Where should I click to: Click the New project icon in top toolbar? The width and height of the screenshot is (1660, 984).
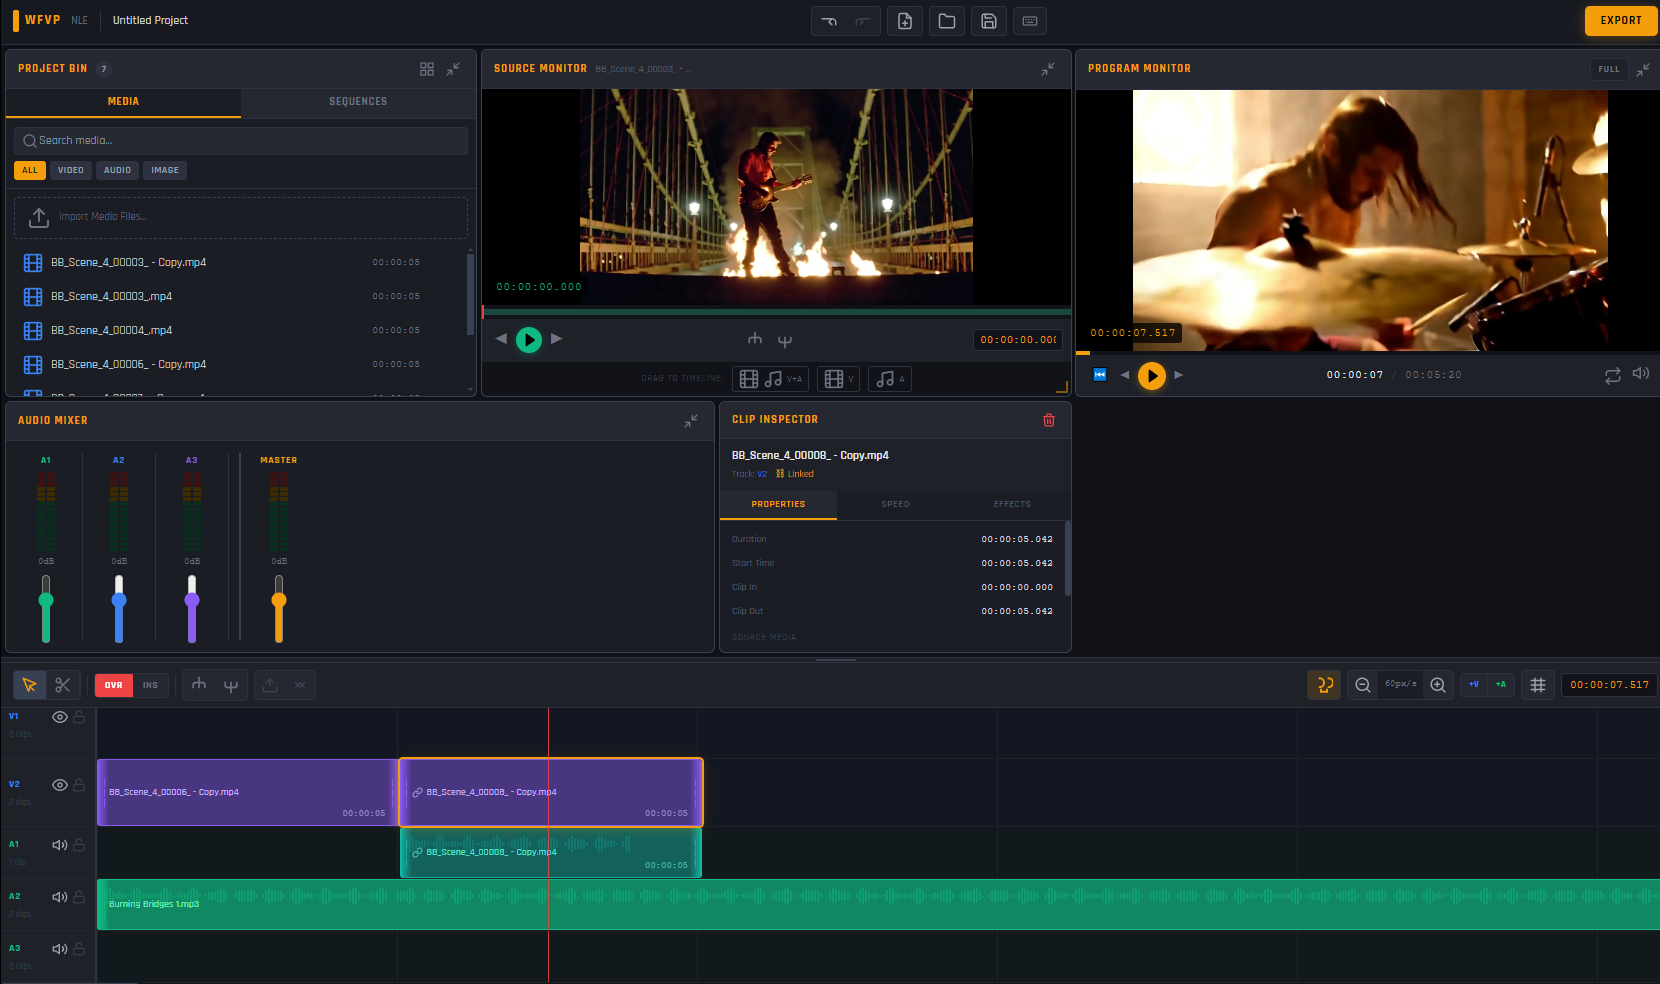point(905,20)
